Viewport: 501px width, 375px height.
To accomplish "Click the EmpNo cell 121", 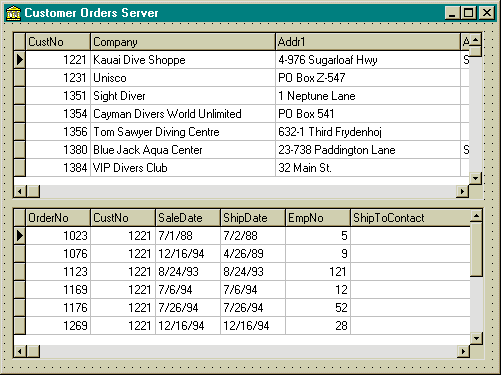I will click(318, 272).
